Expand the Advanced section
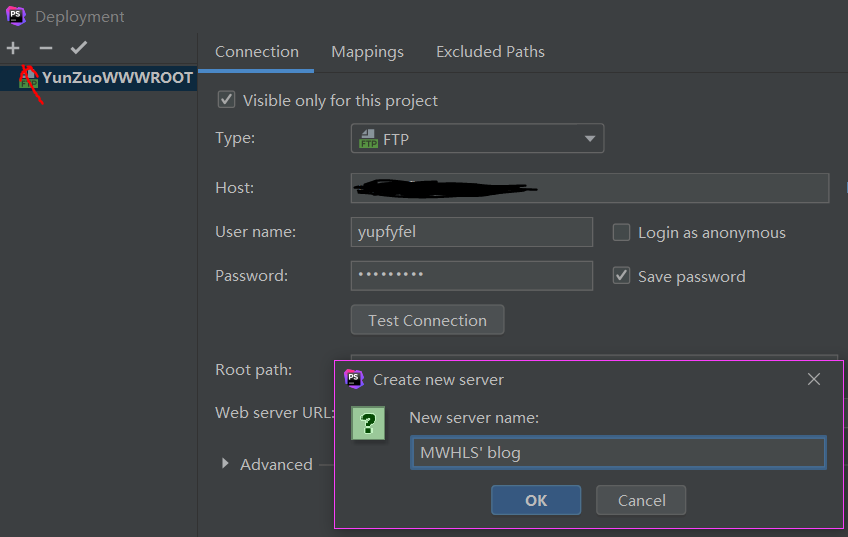Viewport: 848px width, 537px height. tap(226, 464)
